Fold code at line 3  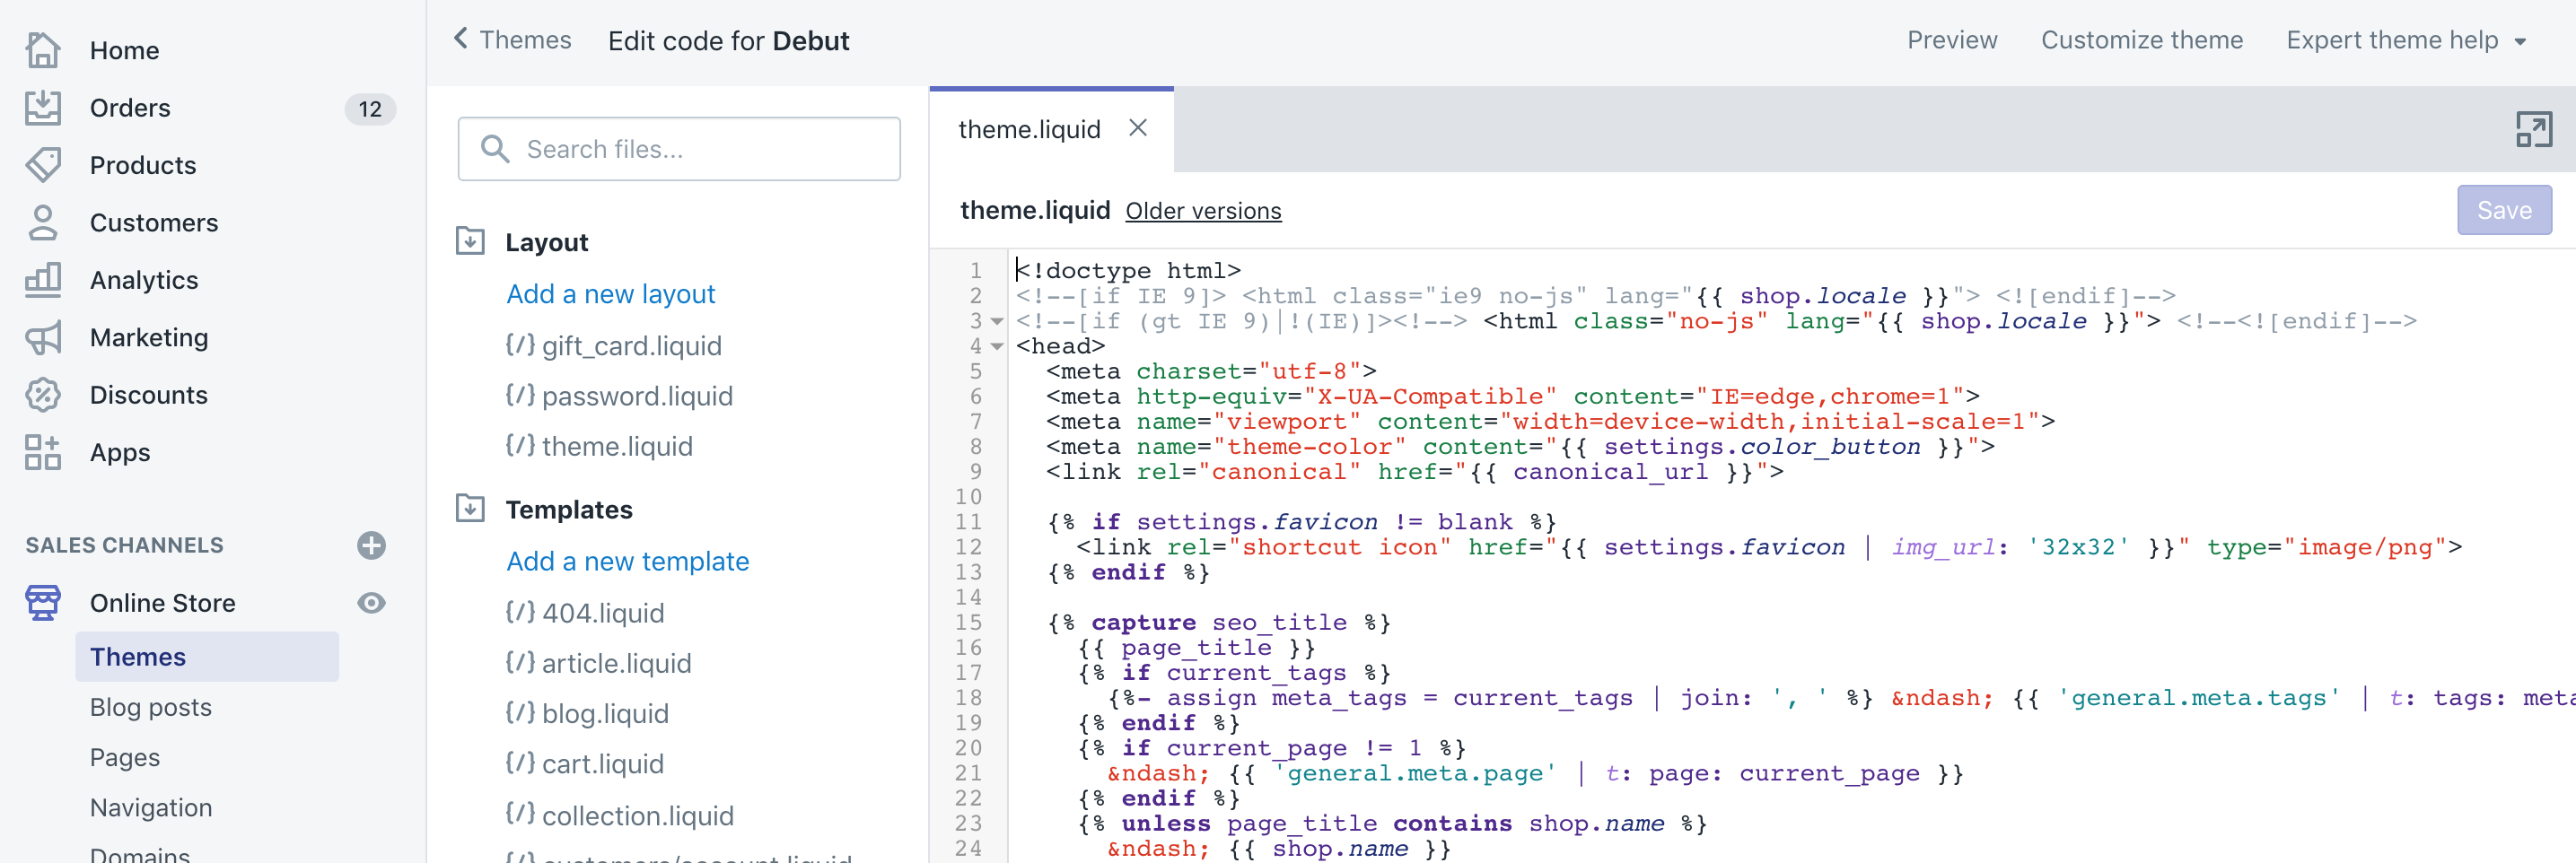tap(997, 321)
